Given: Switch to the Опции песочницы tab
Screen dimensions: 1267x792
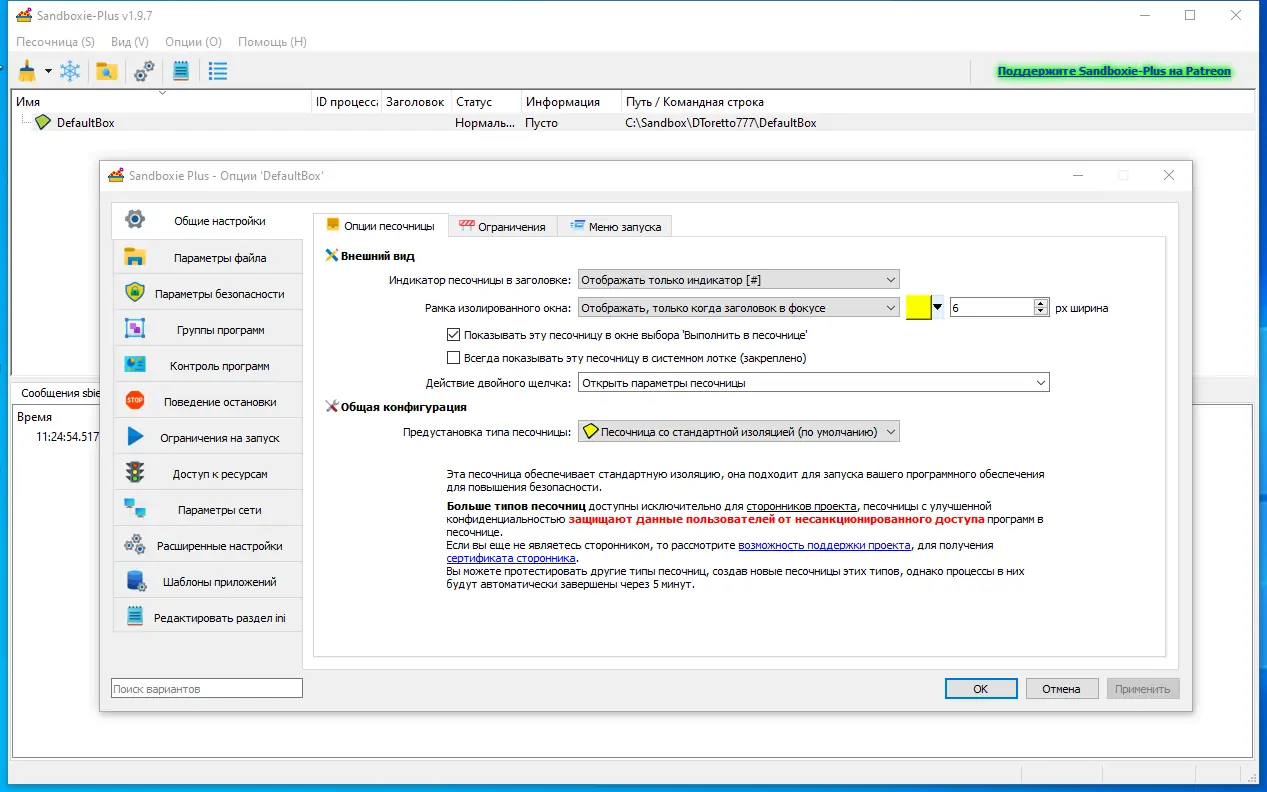Looking at the screenshot, I should [380, 226].
